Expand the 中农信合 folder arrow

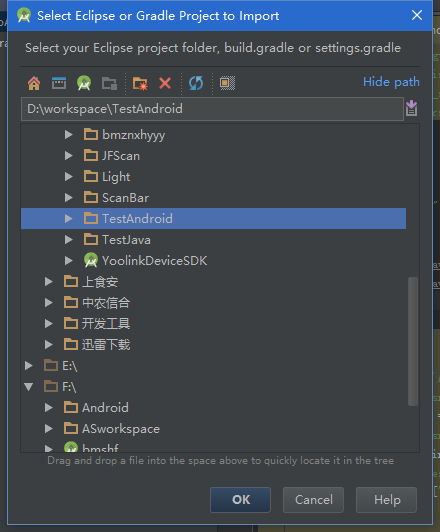(x=49, y=303)
